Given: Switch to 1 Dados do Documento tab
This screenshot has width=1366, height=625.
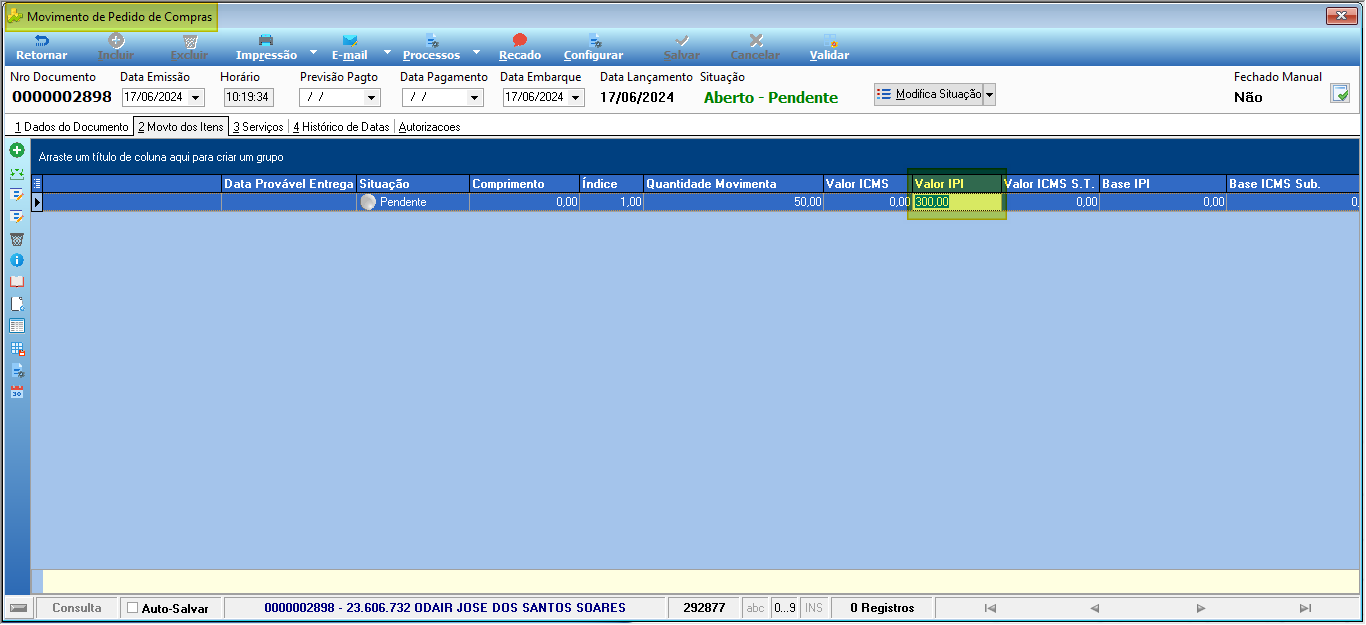Looking at the screenshot, I should (71, 127).
